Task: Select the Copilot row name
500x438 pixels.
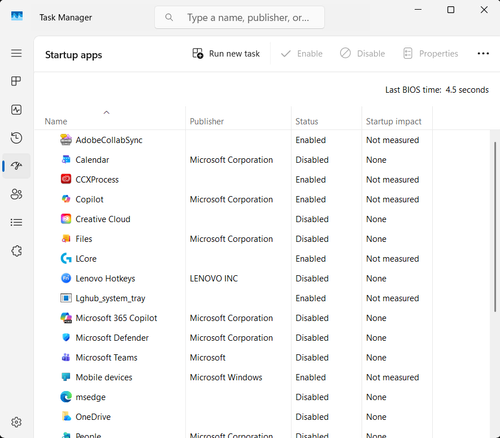Action: [x=89, y=199]
